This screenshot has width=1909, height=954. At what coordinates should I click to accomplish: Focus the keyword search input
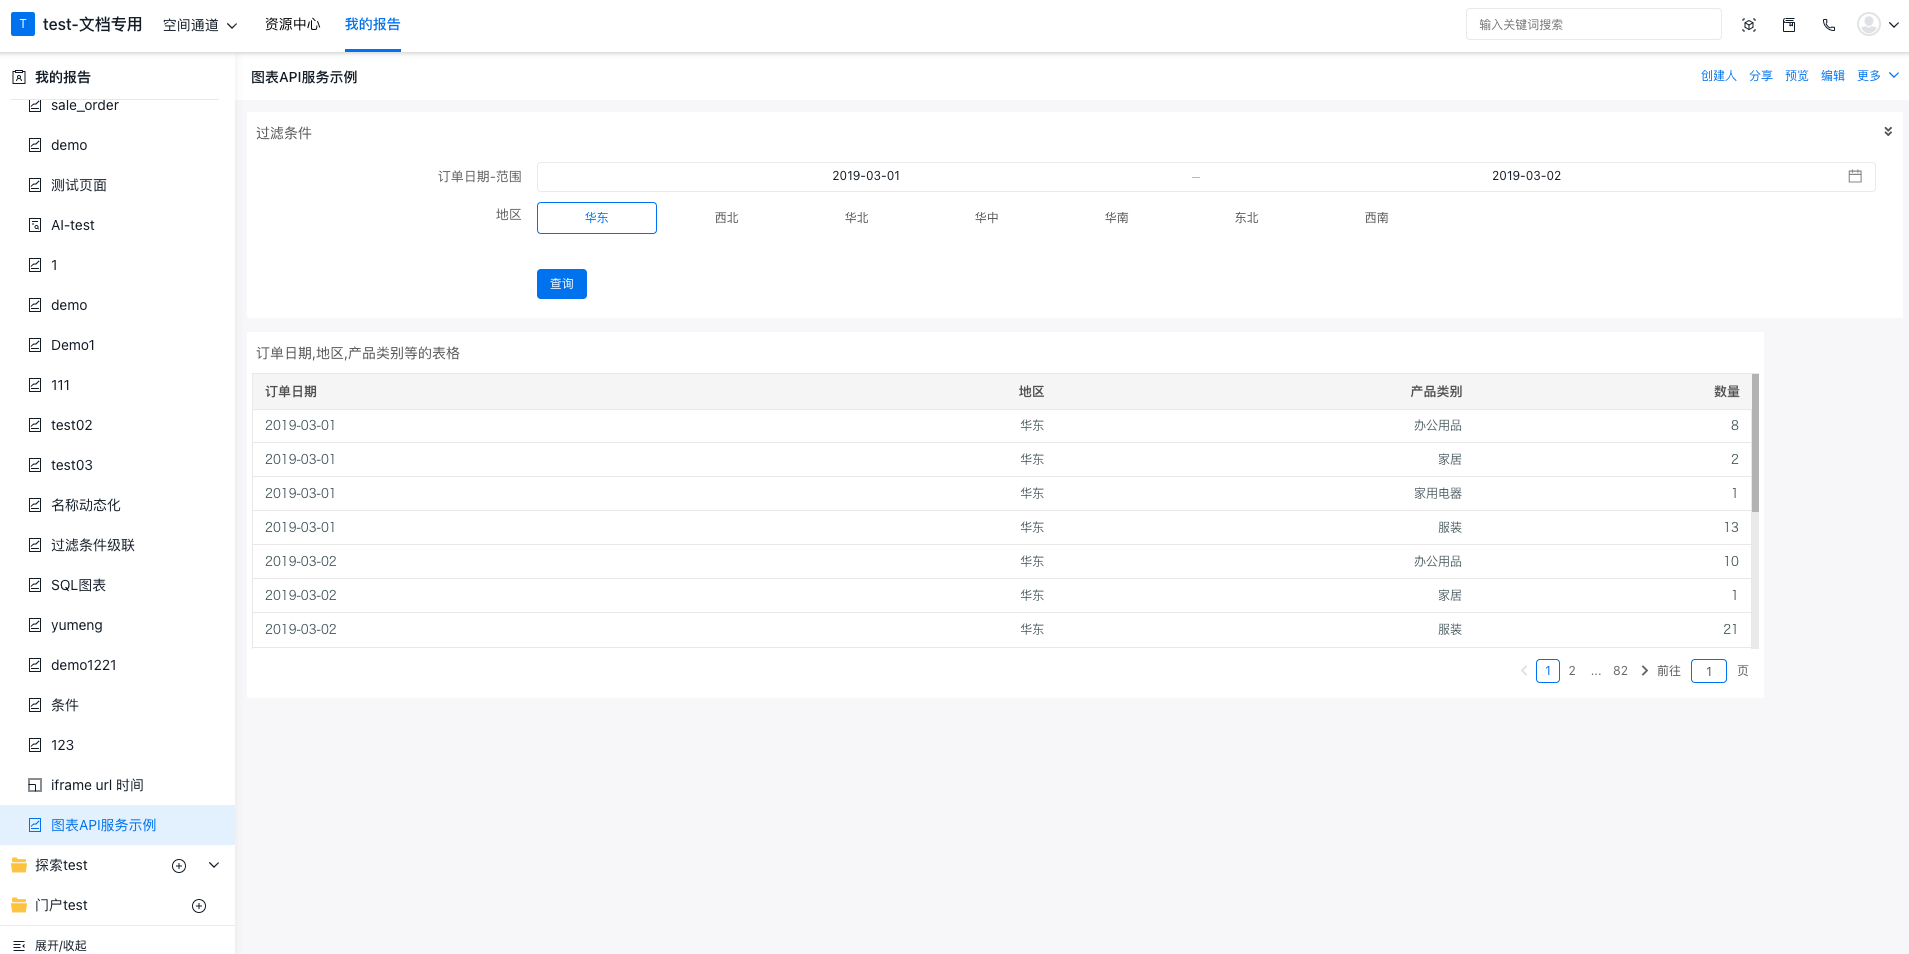click(1593, 24)
